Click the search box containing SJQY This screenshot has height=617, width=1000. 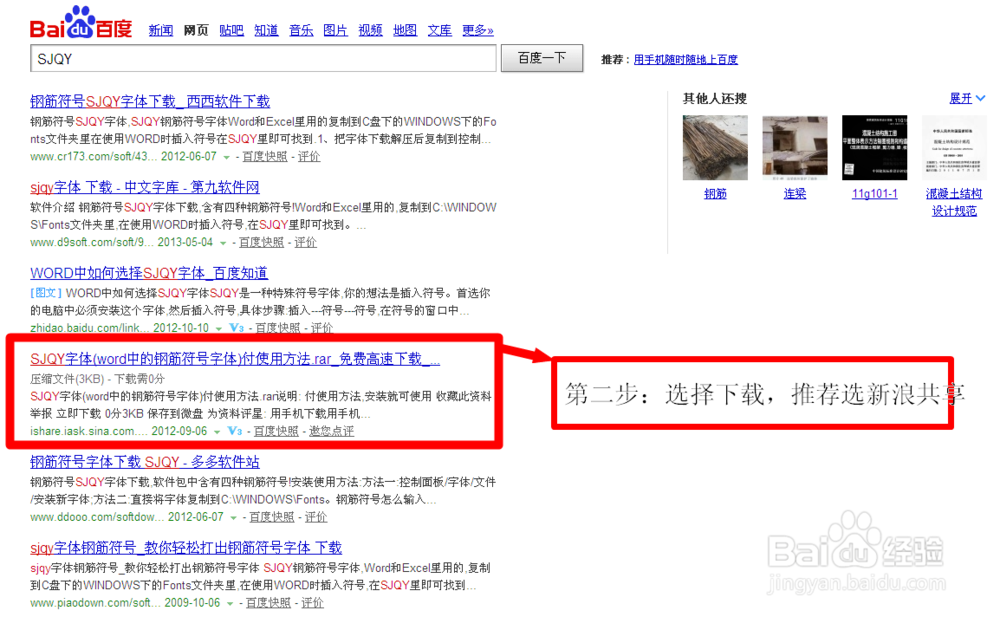[263, 59]
